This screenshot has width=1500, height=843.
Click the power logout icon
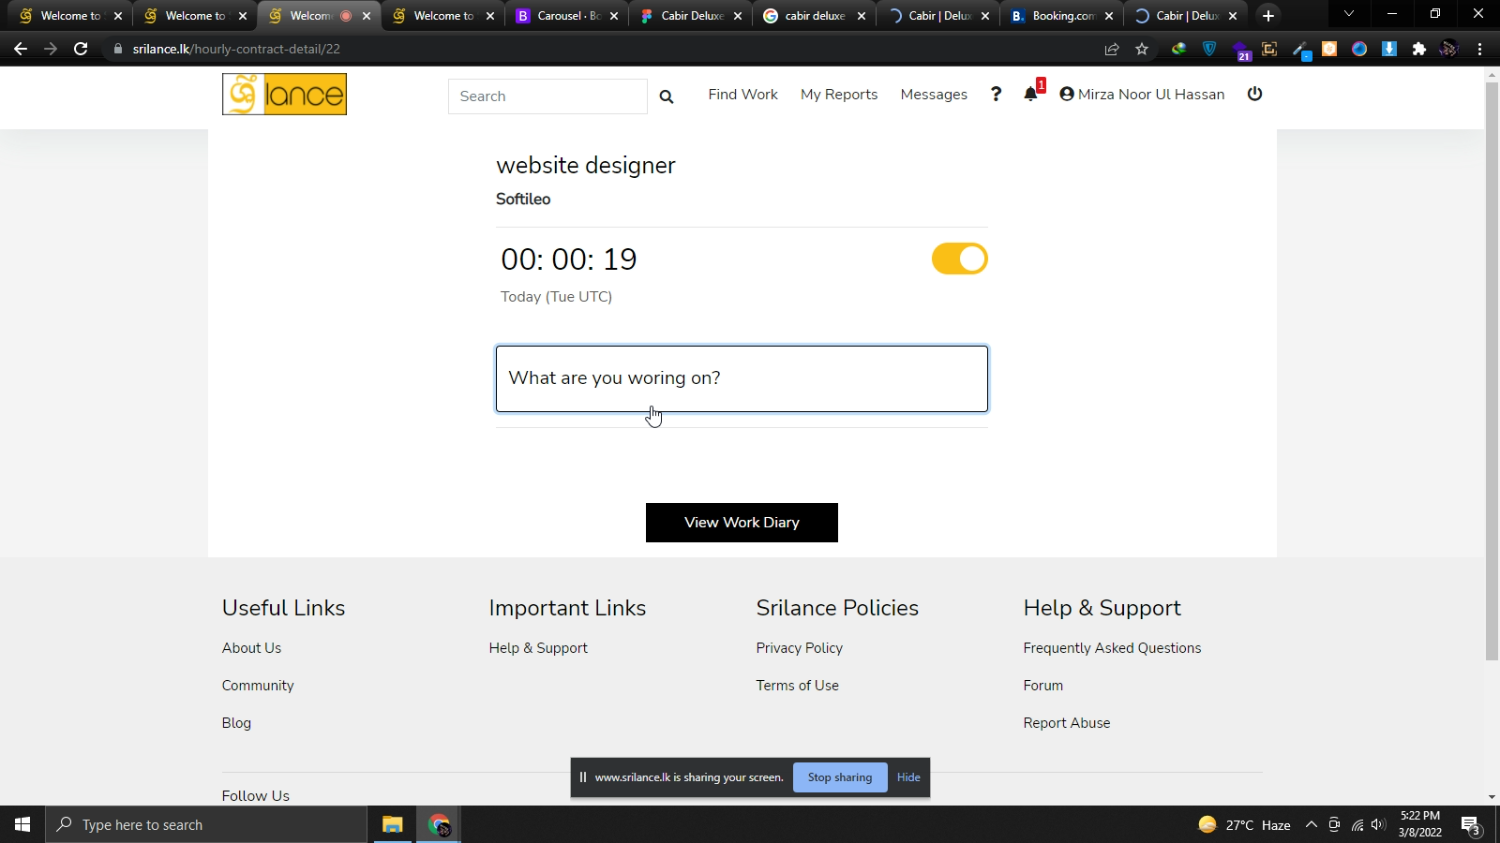[x=1255, y=94]
